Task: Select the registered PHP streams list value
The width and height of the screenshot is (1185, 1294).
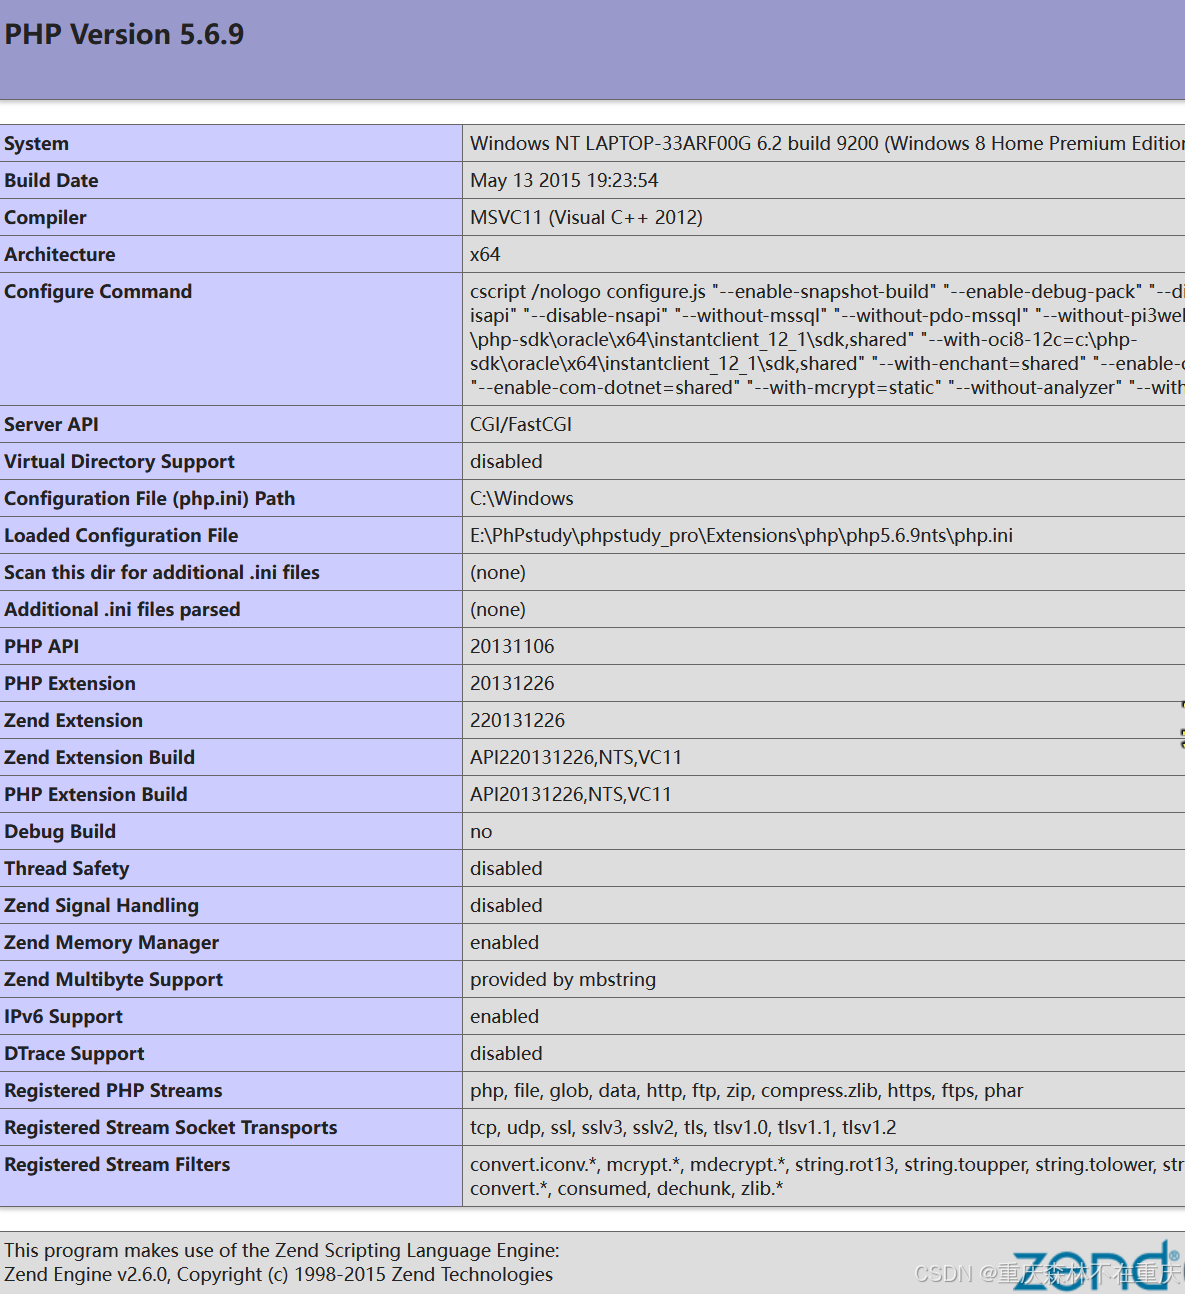Action: point(746,1090)
